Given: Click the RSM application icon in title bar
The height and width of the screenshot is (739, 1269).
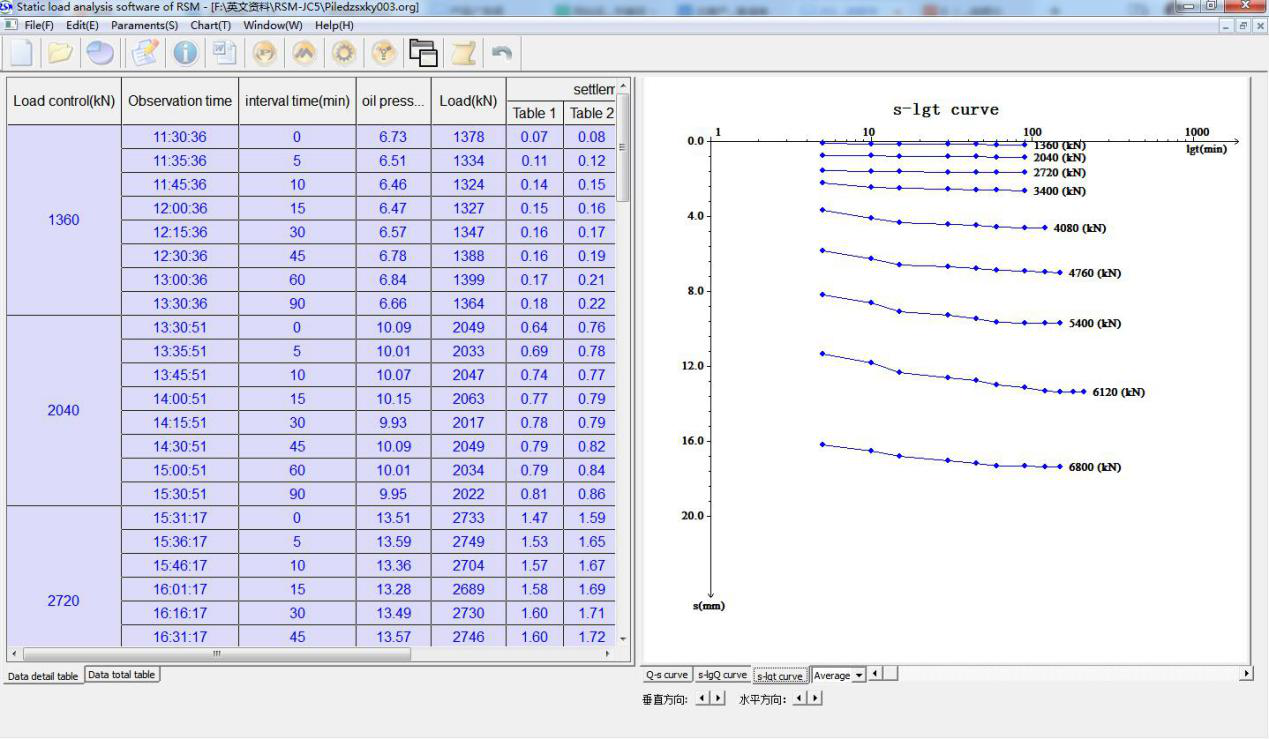Looking at the screenshot, I should coord(8,8).
